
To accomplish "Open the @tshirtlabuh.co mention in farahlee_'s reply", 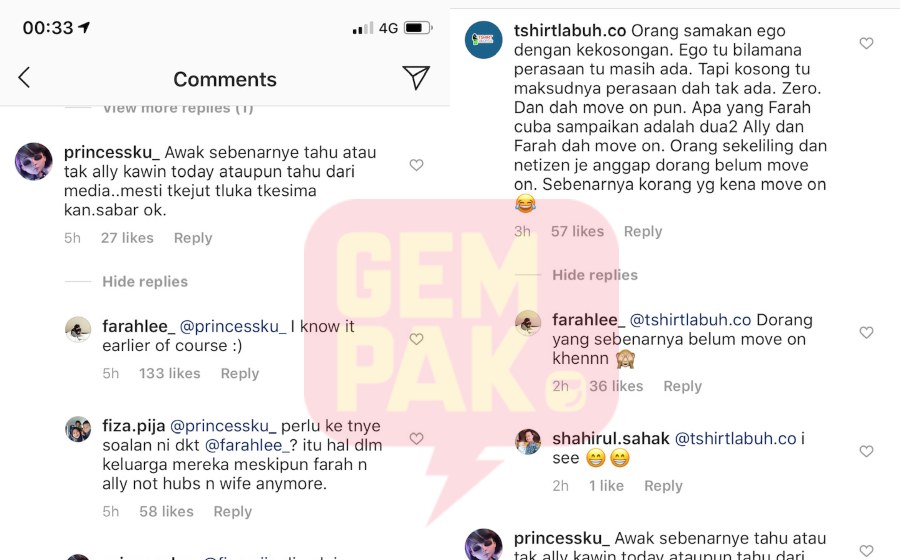I will click(690, 320).
